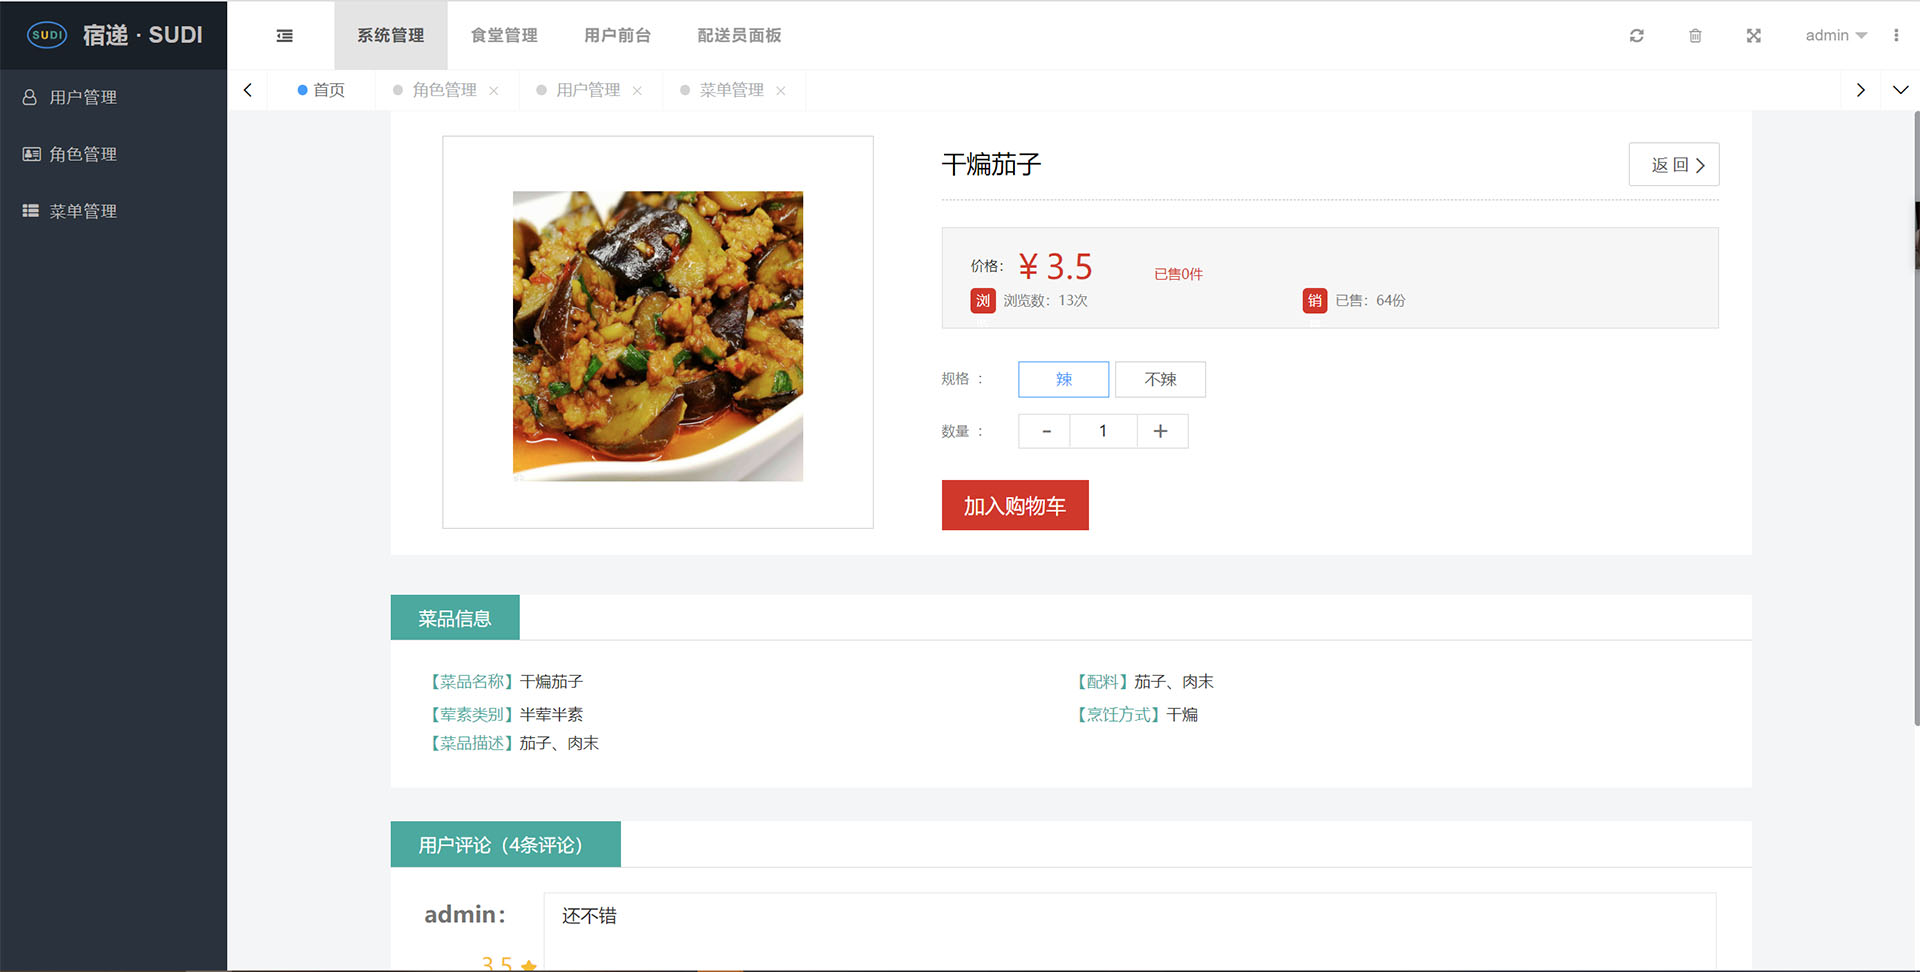This screenshot has height=972, width=1920.
Task: Select the 辣 spicy option
Action: 1064,379
